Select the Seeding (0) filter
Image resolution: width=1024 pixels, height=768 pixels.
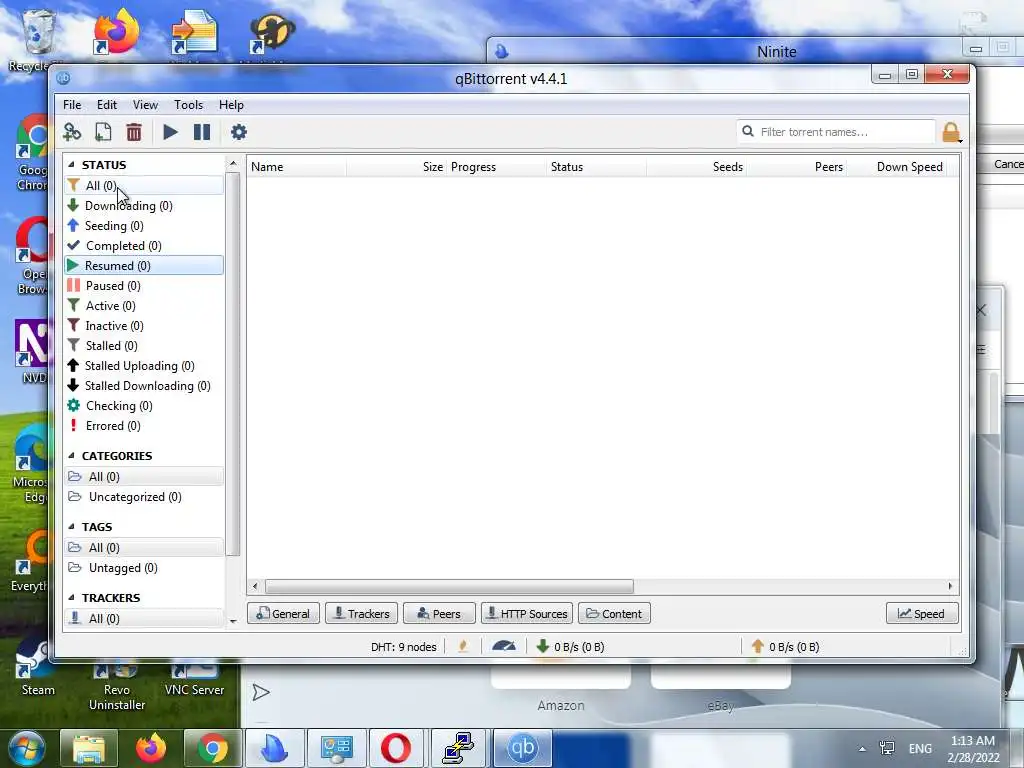coord(144,226)
